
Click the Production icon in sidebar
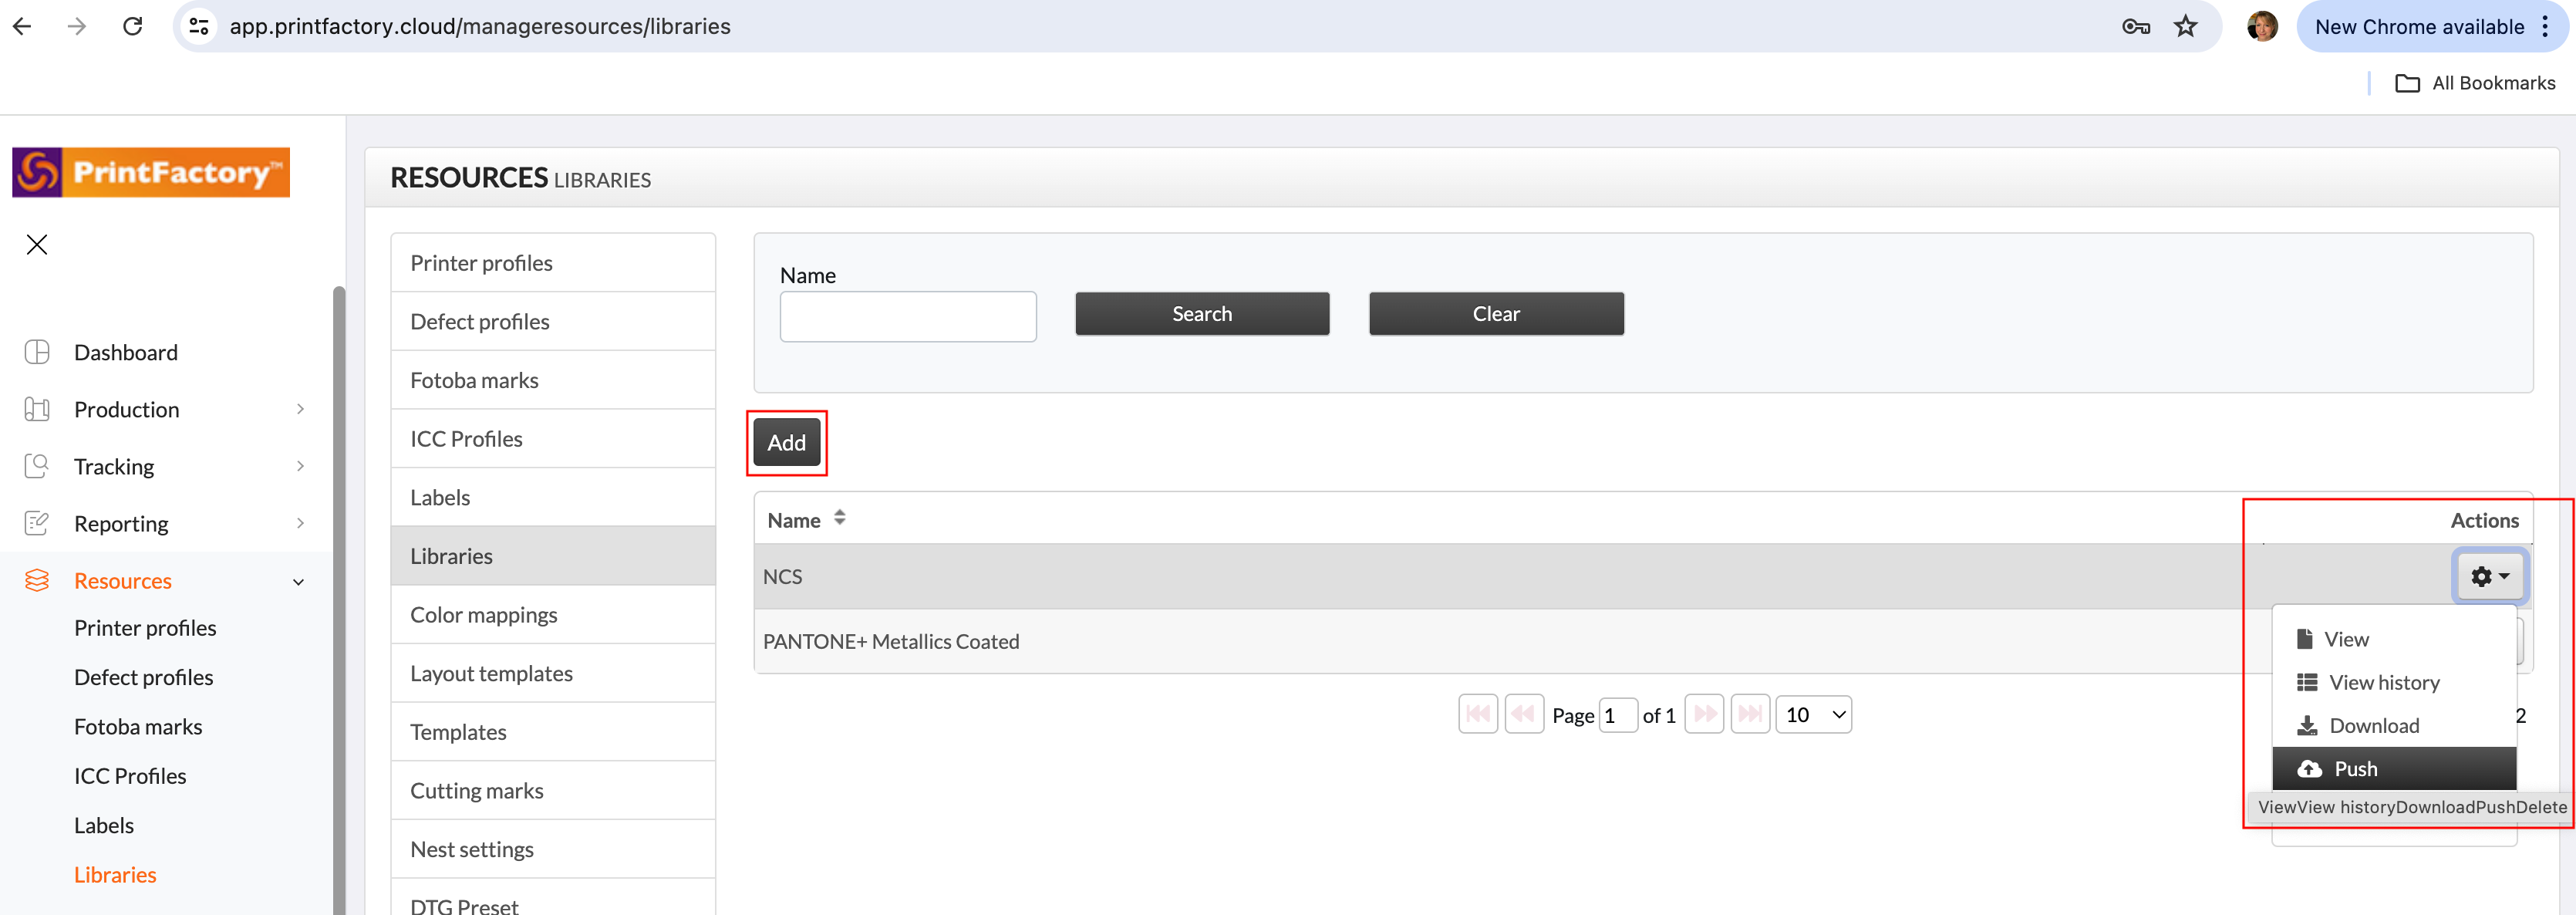coord(37,409)
